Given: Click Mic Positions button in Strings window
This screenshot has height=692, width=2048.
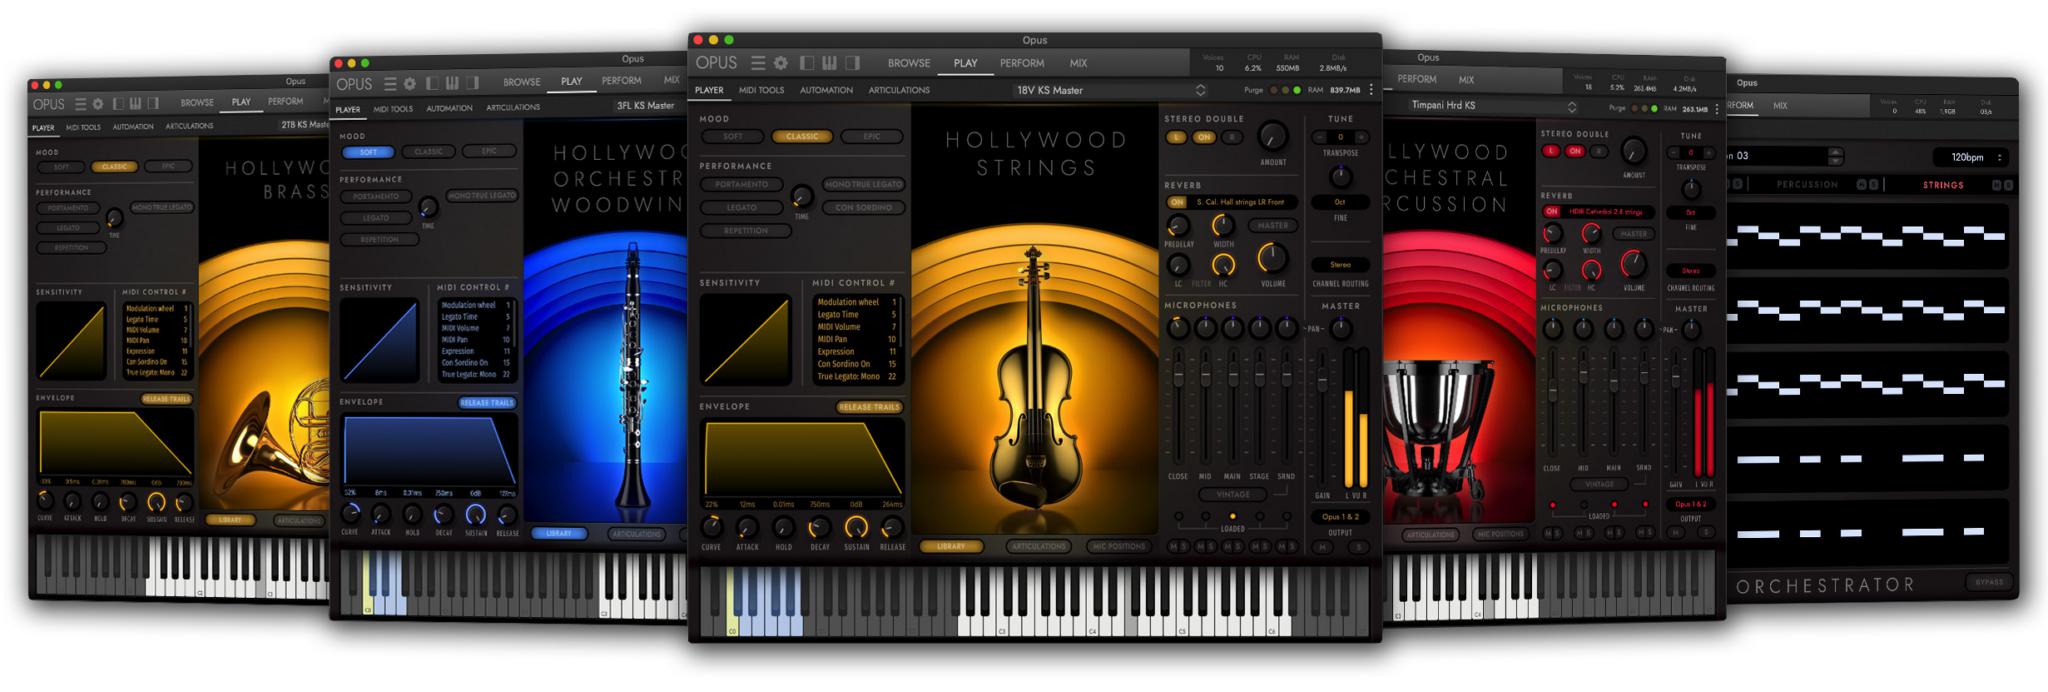Looking at the screenshot, I should [1119, 547].
